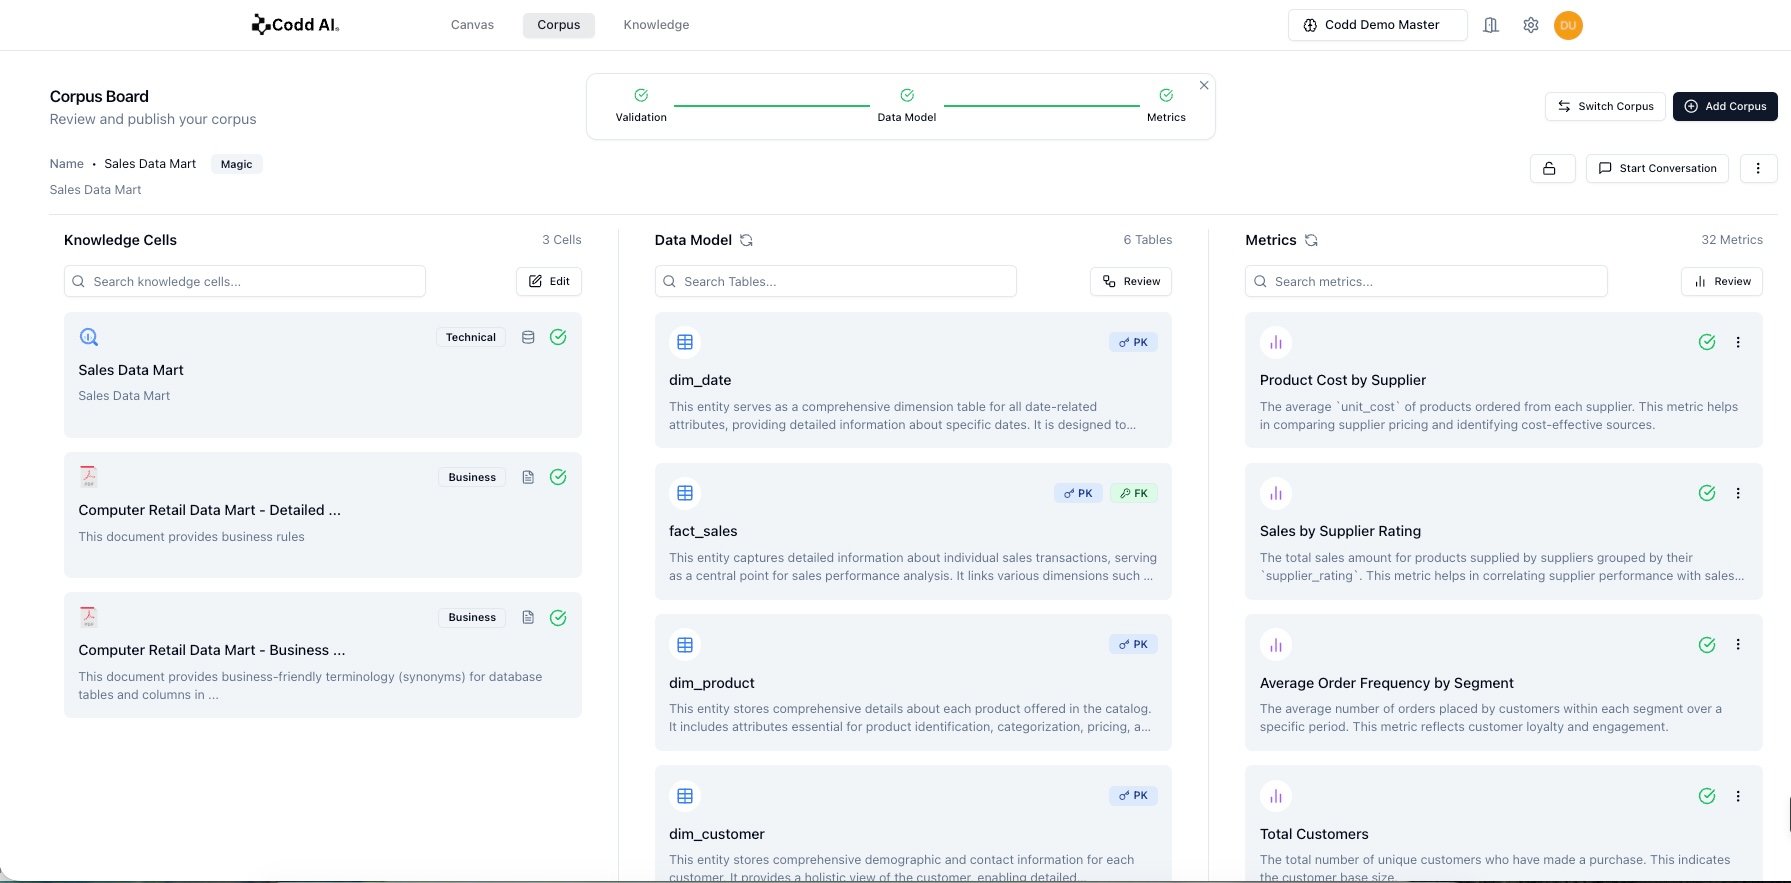This screenshot has width=1791, height=883.
Task: Click the book icon in top bar
Action: (x=1490, y=25)
